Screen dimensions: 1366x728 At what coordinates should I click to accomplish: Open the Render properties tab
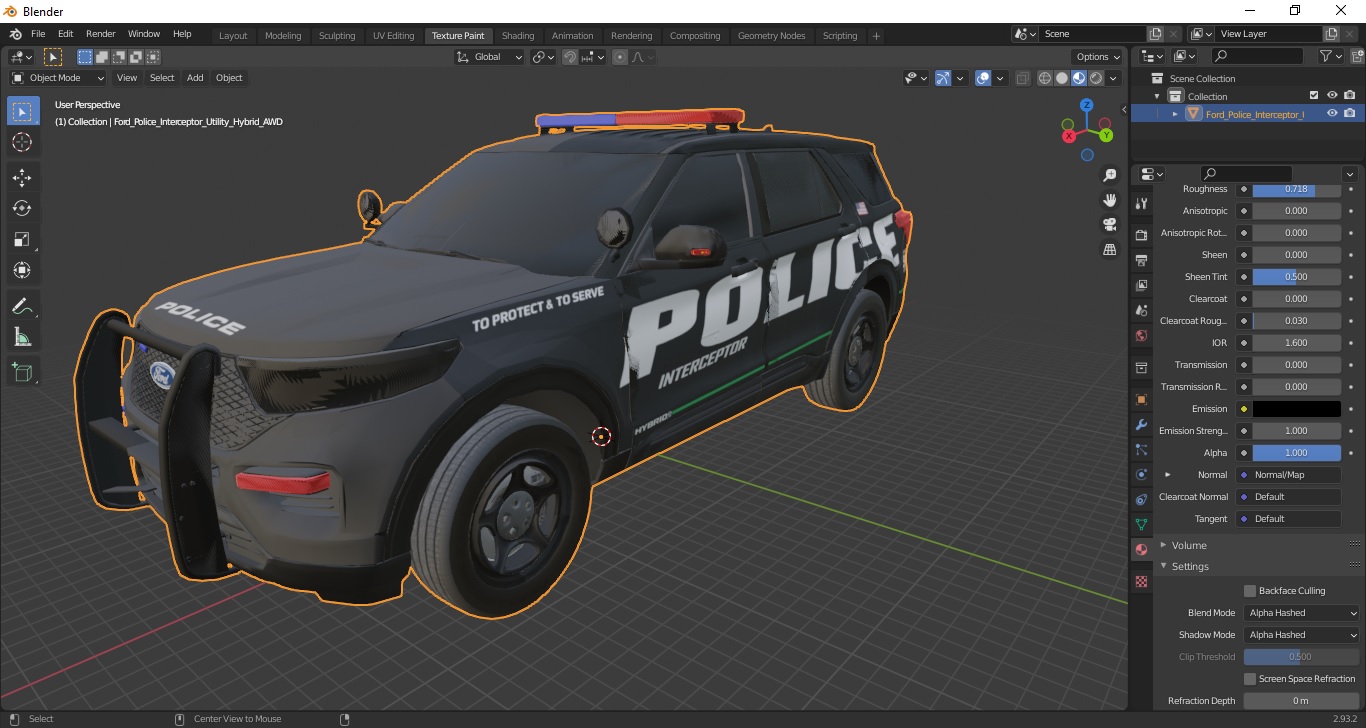coord(1141,235)
